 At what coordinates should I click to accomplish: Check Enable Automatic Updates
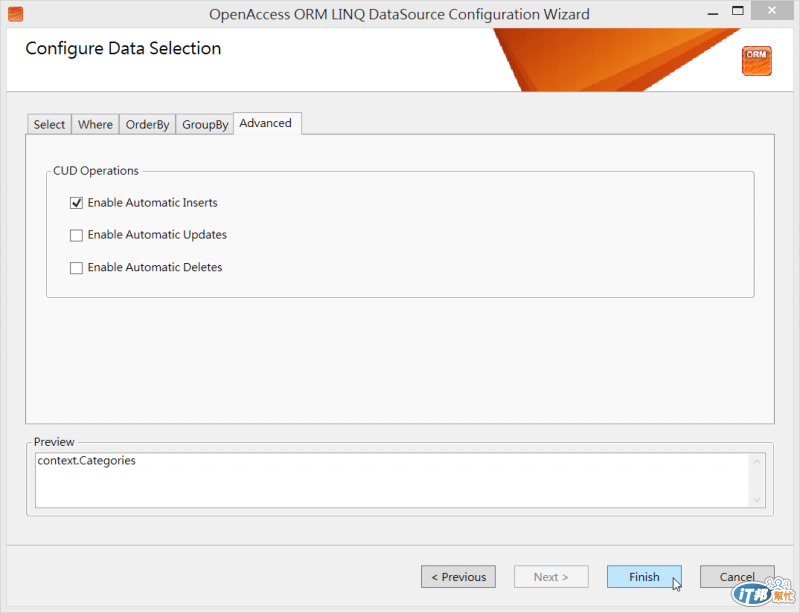click(x=76, y=235)
